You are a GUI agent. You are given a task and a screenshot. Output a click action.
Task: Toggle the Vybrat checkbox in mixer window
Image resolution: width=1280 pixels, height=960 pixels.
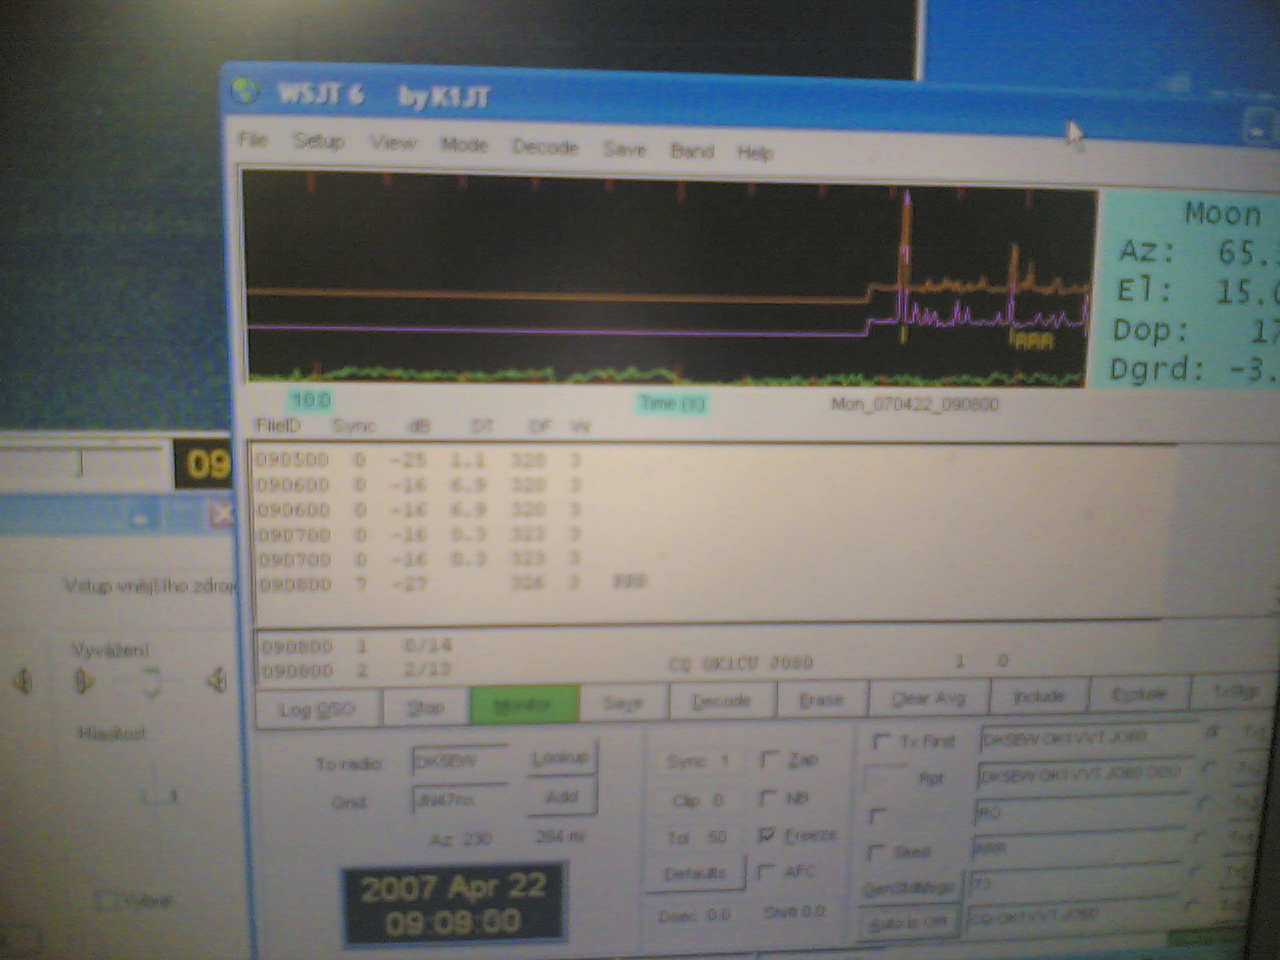coord(106,900)
